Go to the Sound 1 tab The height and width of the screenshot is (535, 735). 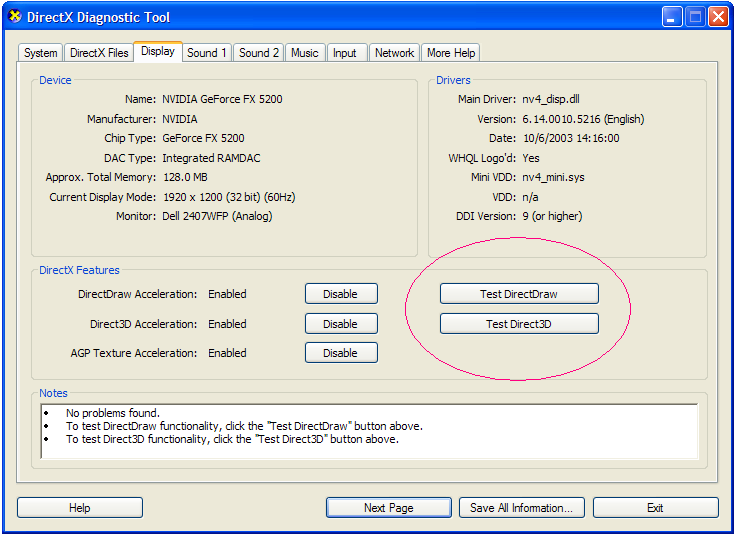207,53
